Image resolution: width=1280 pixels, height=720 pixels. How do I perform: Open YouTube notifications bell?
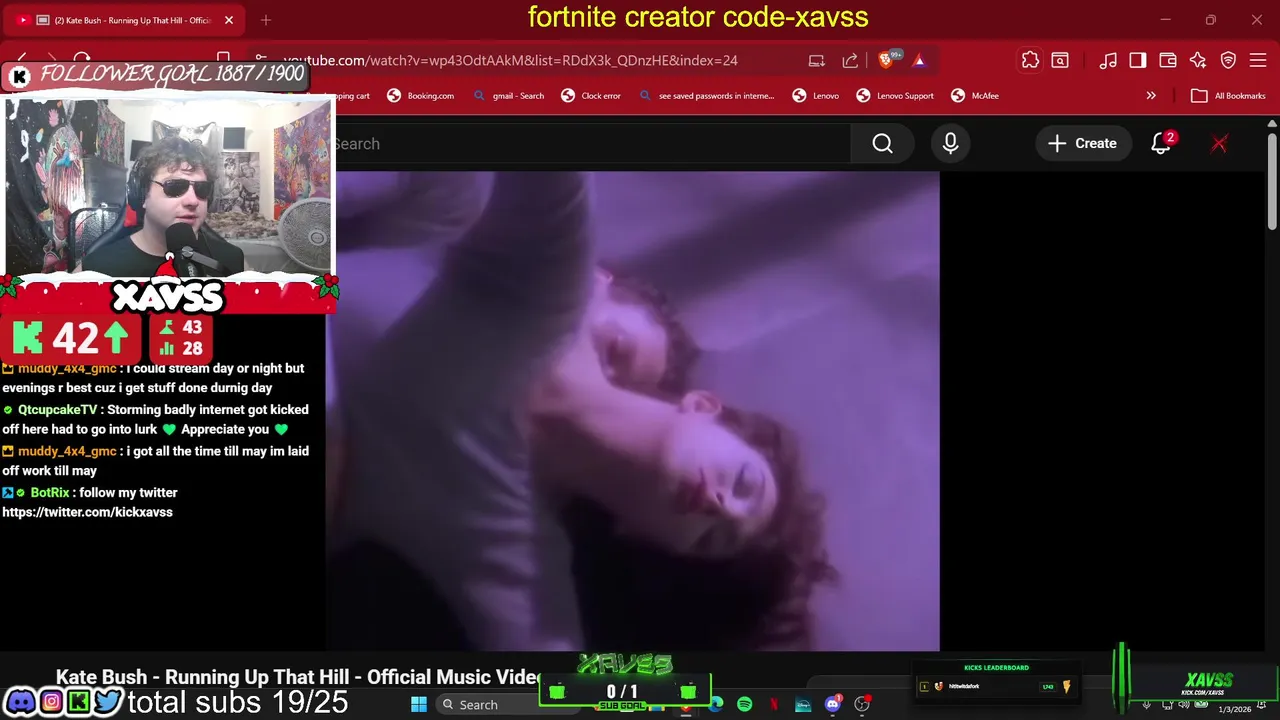click(x=1161, y=144)
